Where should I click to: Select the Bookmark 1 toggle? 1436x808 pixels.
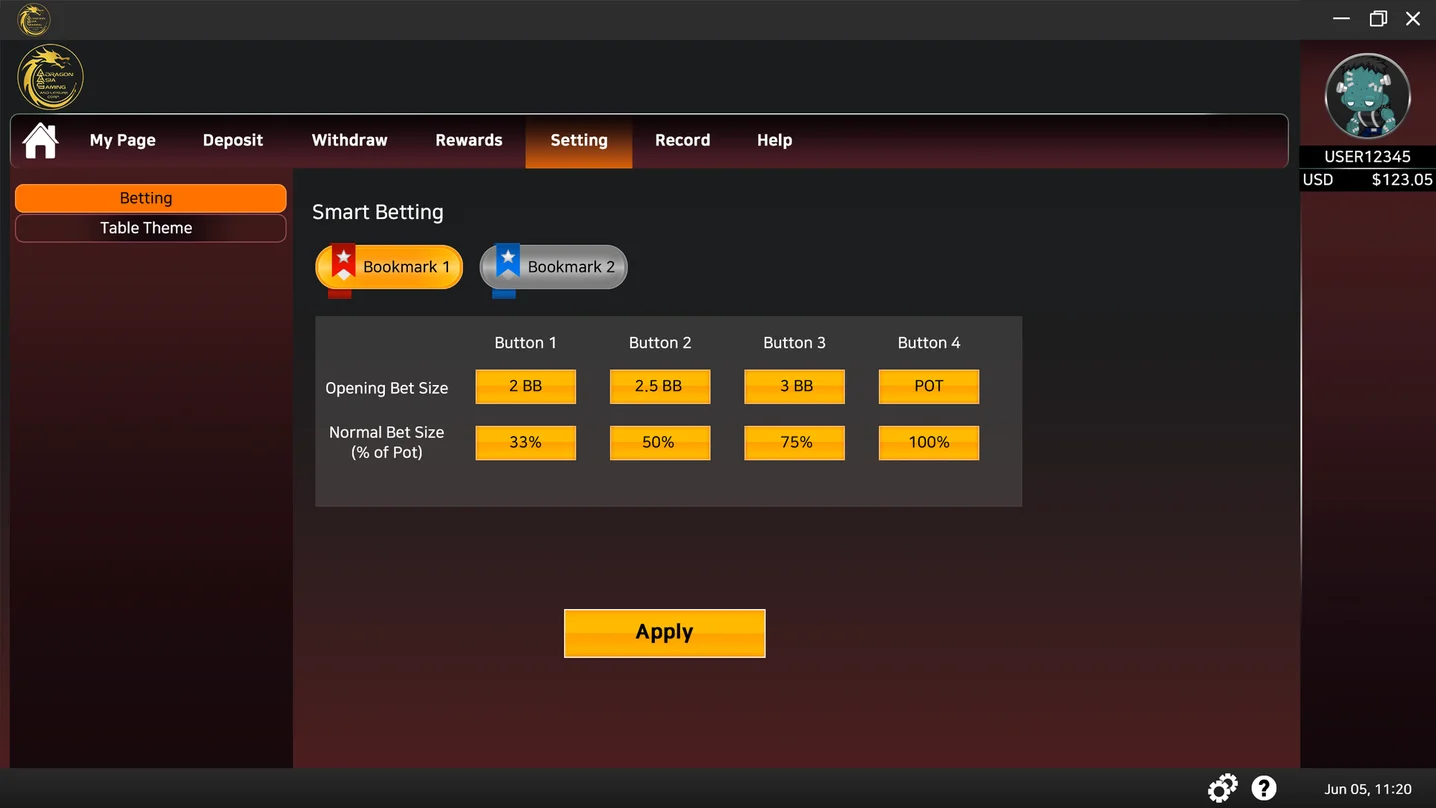pos(389,267)
